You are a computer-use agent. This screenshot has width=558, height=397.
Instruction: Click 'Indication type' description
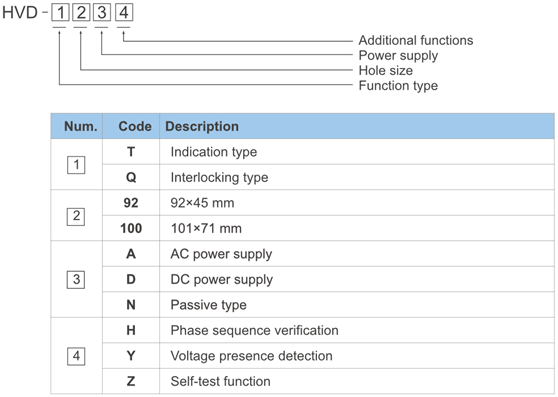(x=214, y=152)
